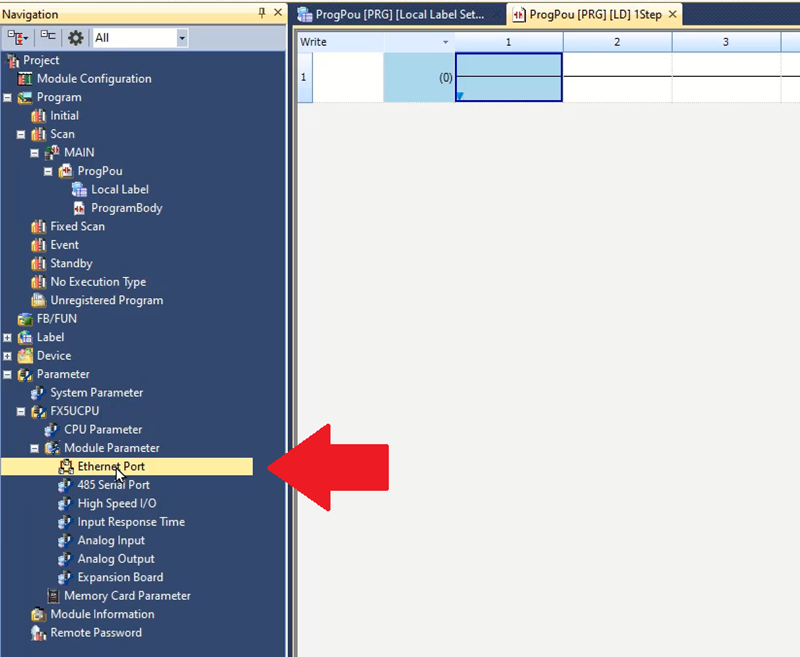
Task: Click the ProgPou POU icon
Action: pyautogui.click(x=65, y=171)
